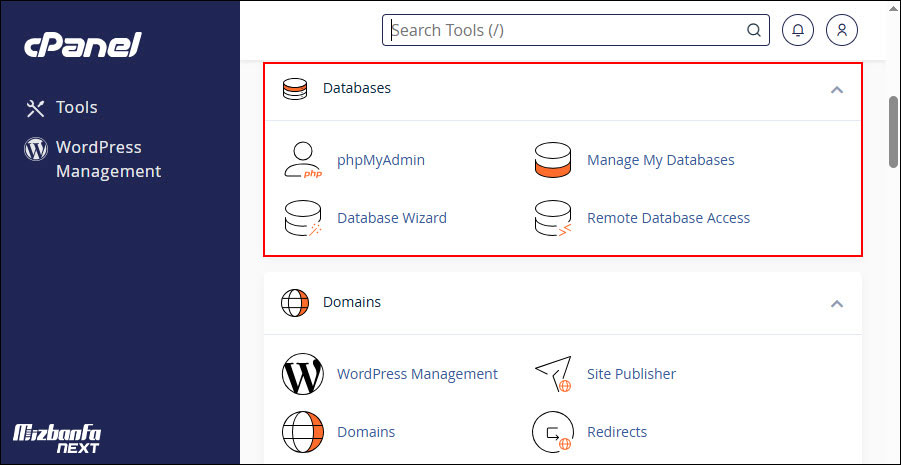Open the Domains link
Screen dimensions: 901x465
[x=366, y=432]
